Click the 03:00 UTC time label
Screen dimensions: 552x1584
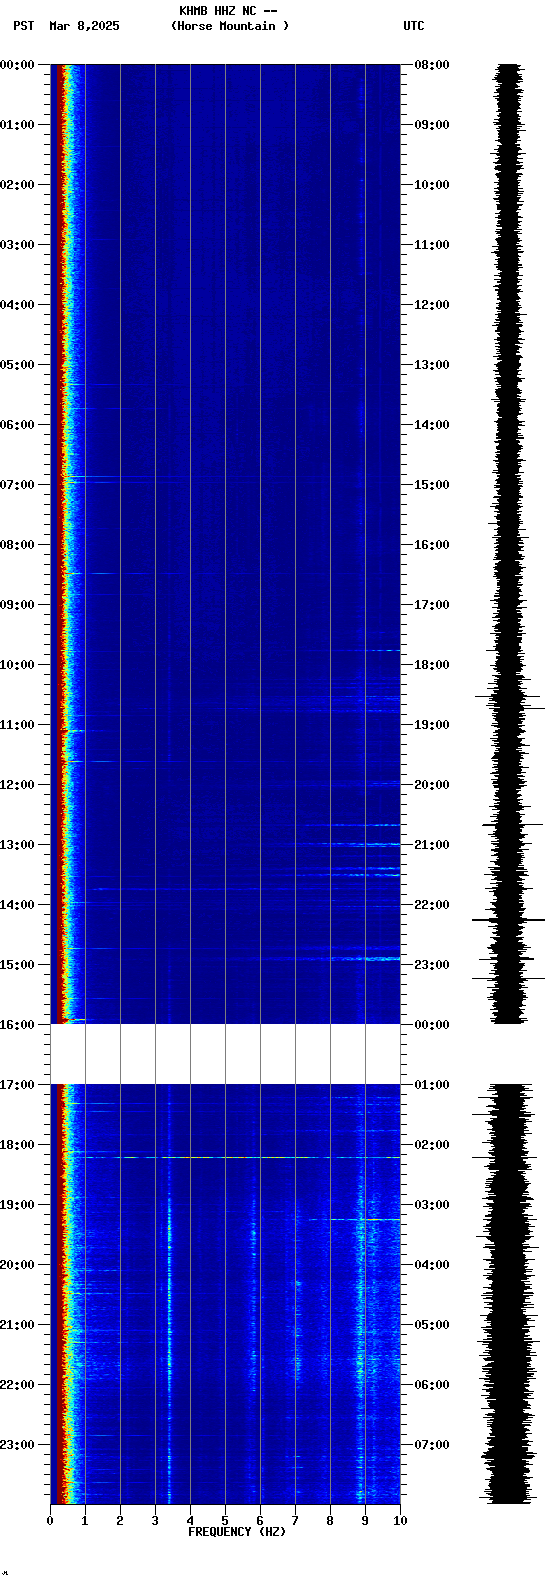(x=432, y=1205)
